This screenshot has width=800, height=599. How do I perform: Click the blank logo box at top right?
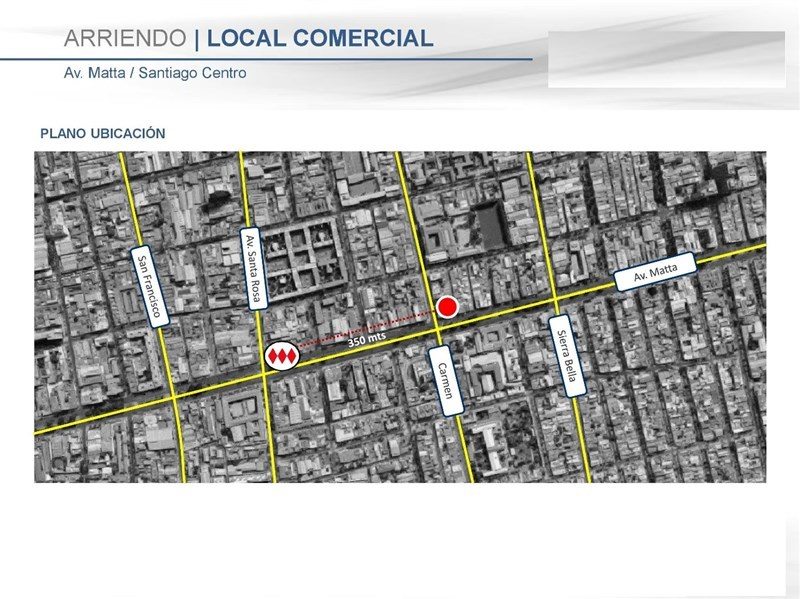pos(667,59)
